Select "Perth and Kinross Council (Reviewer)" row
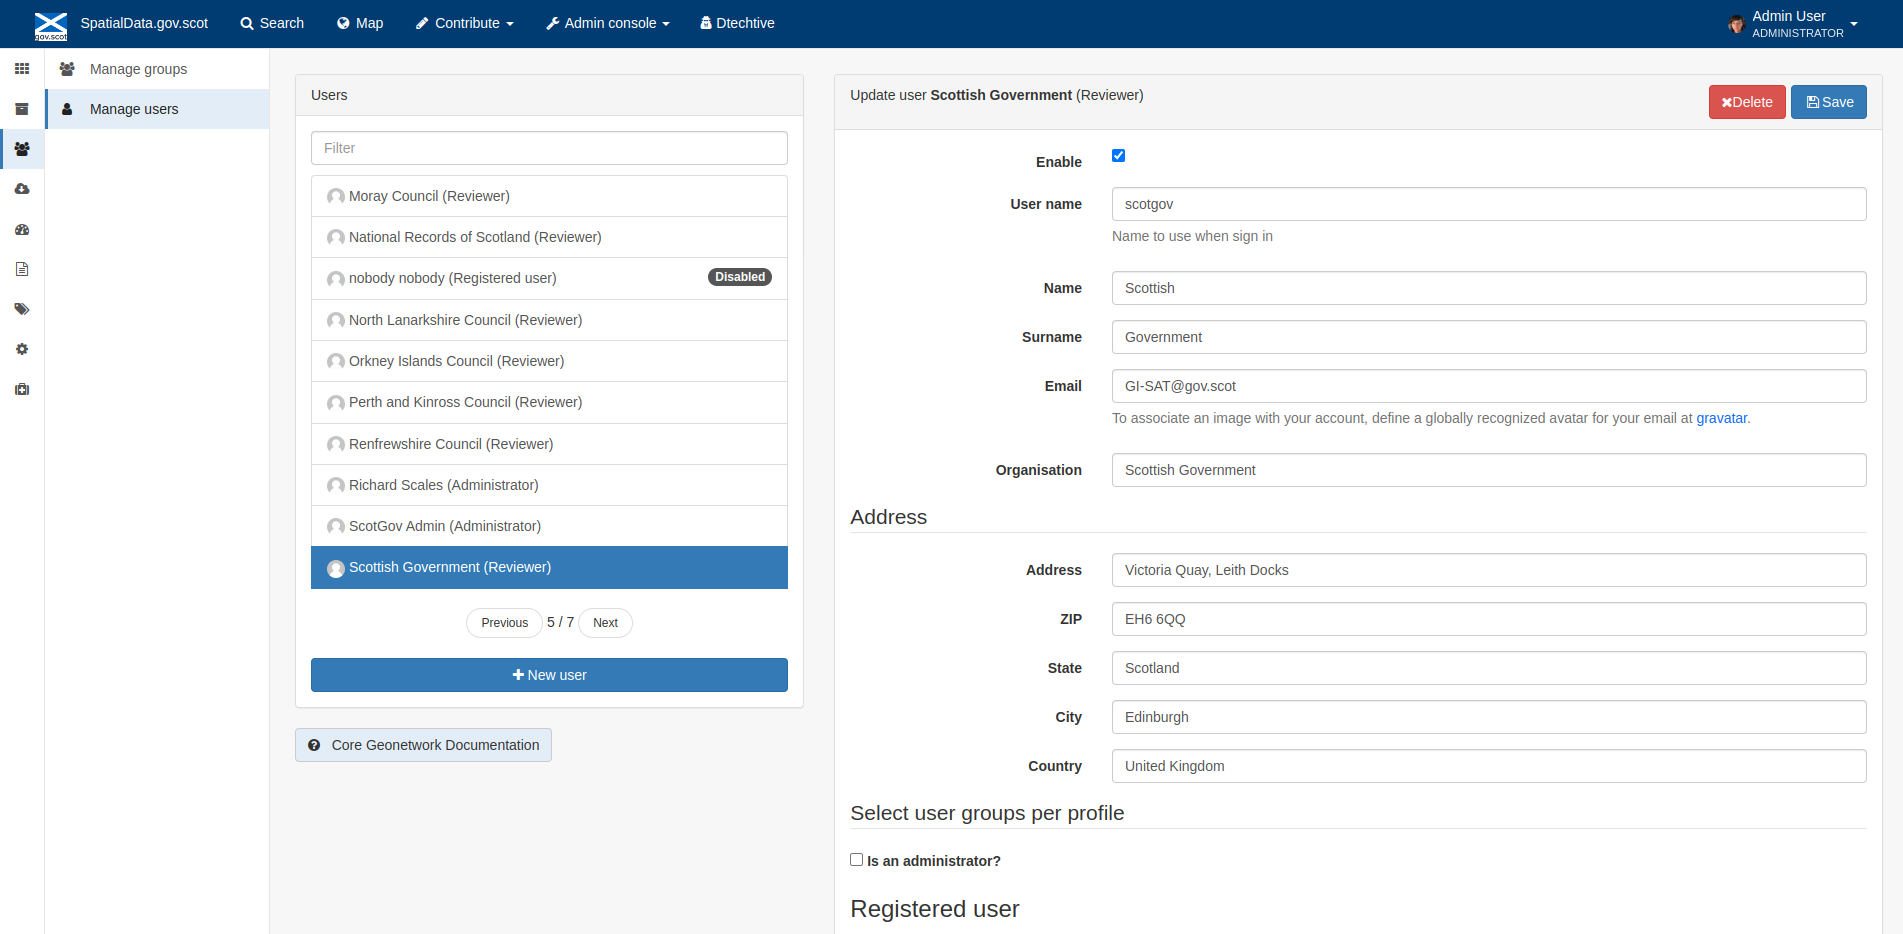The image size is (1903, 934). click(549, 402)
